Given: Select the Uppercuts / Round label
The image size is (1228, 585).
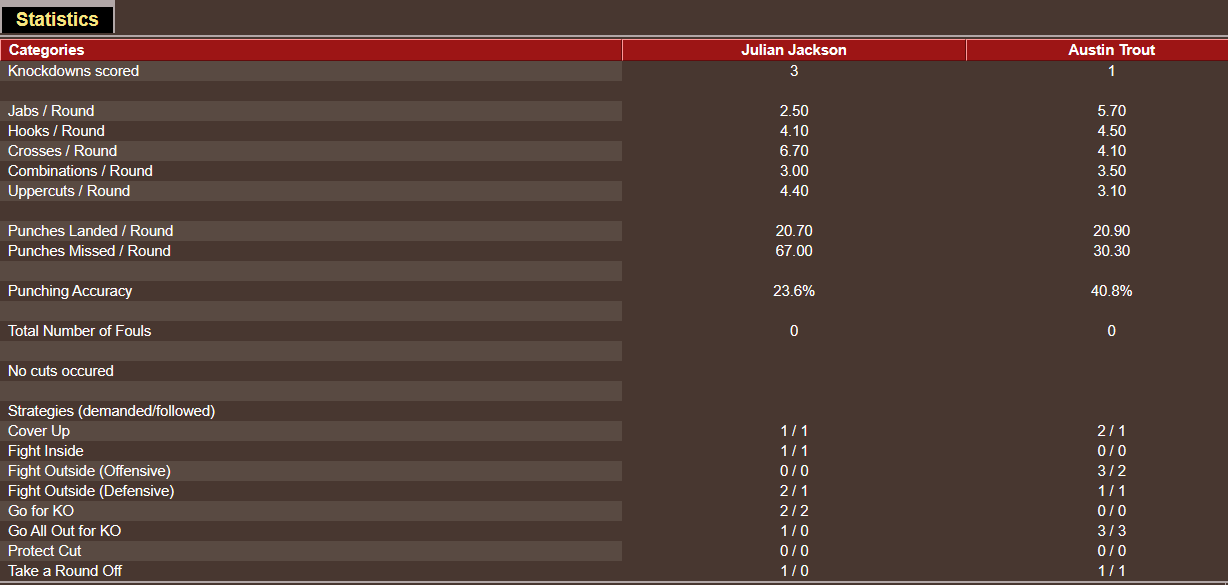Looking at the screenshot, I should (x=69, y=191).
